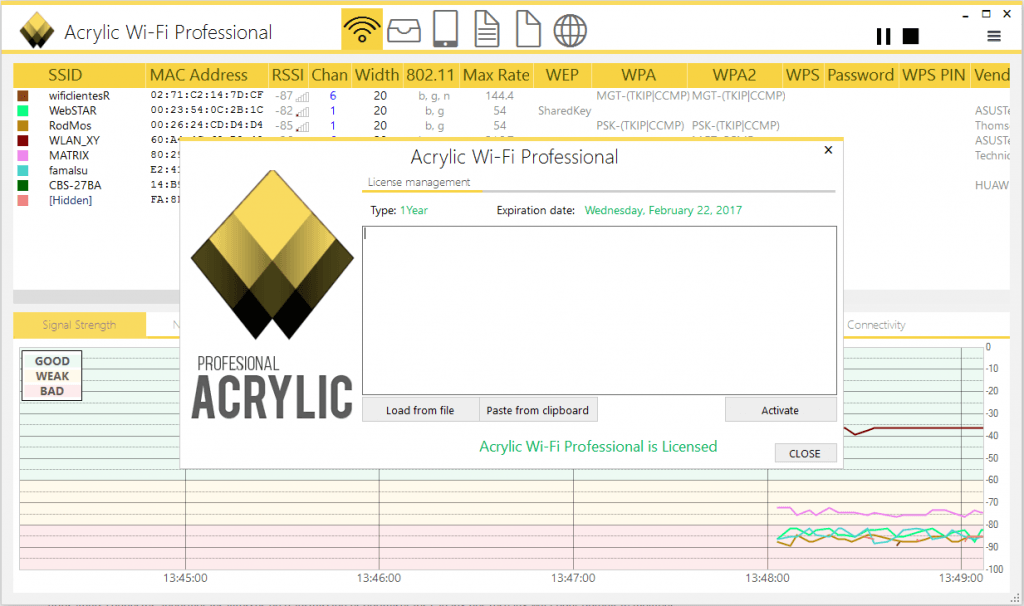Image resolution: width=1024 pixels, height=606 pixels.
Task: Sort by WPA2 column header
Action: click(x=734, y=75)
